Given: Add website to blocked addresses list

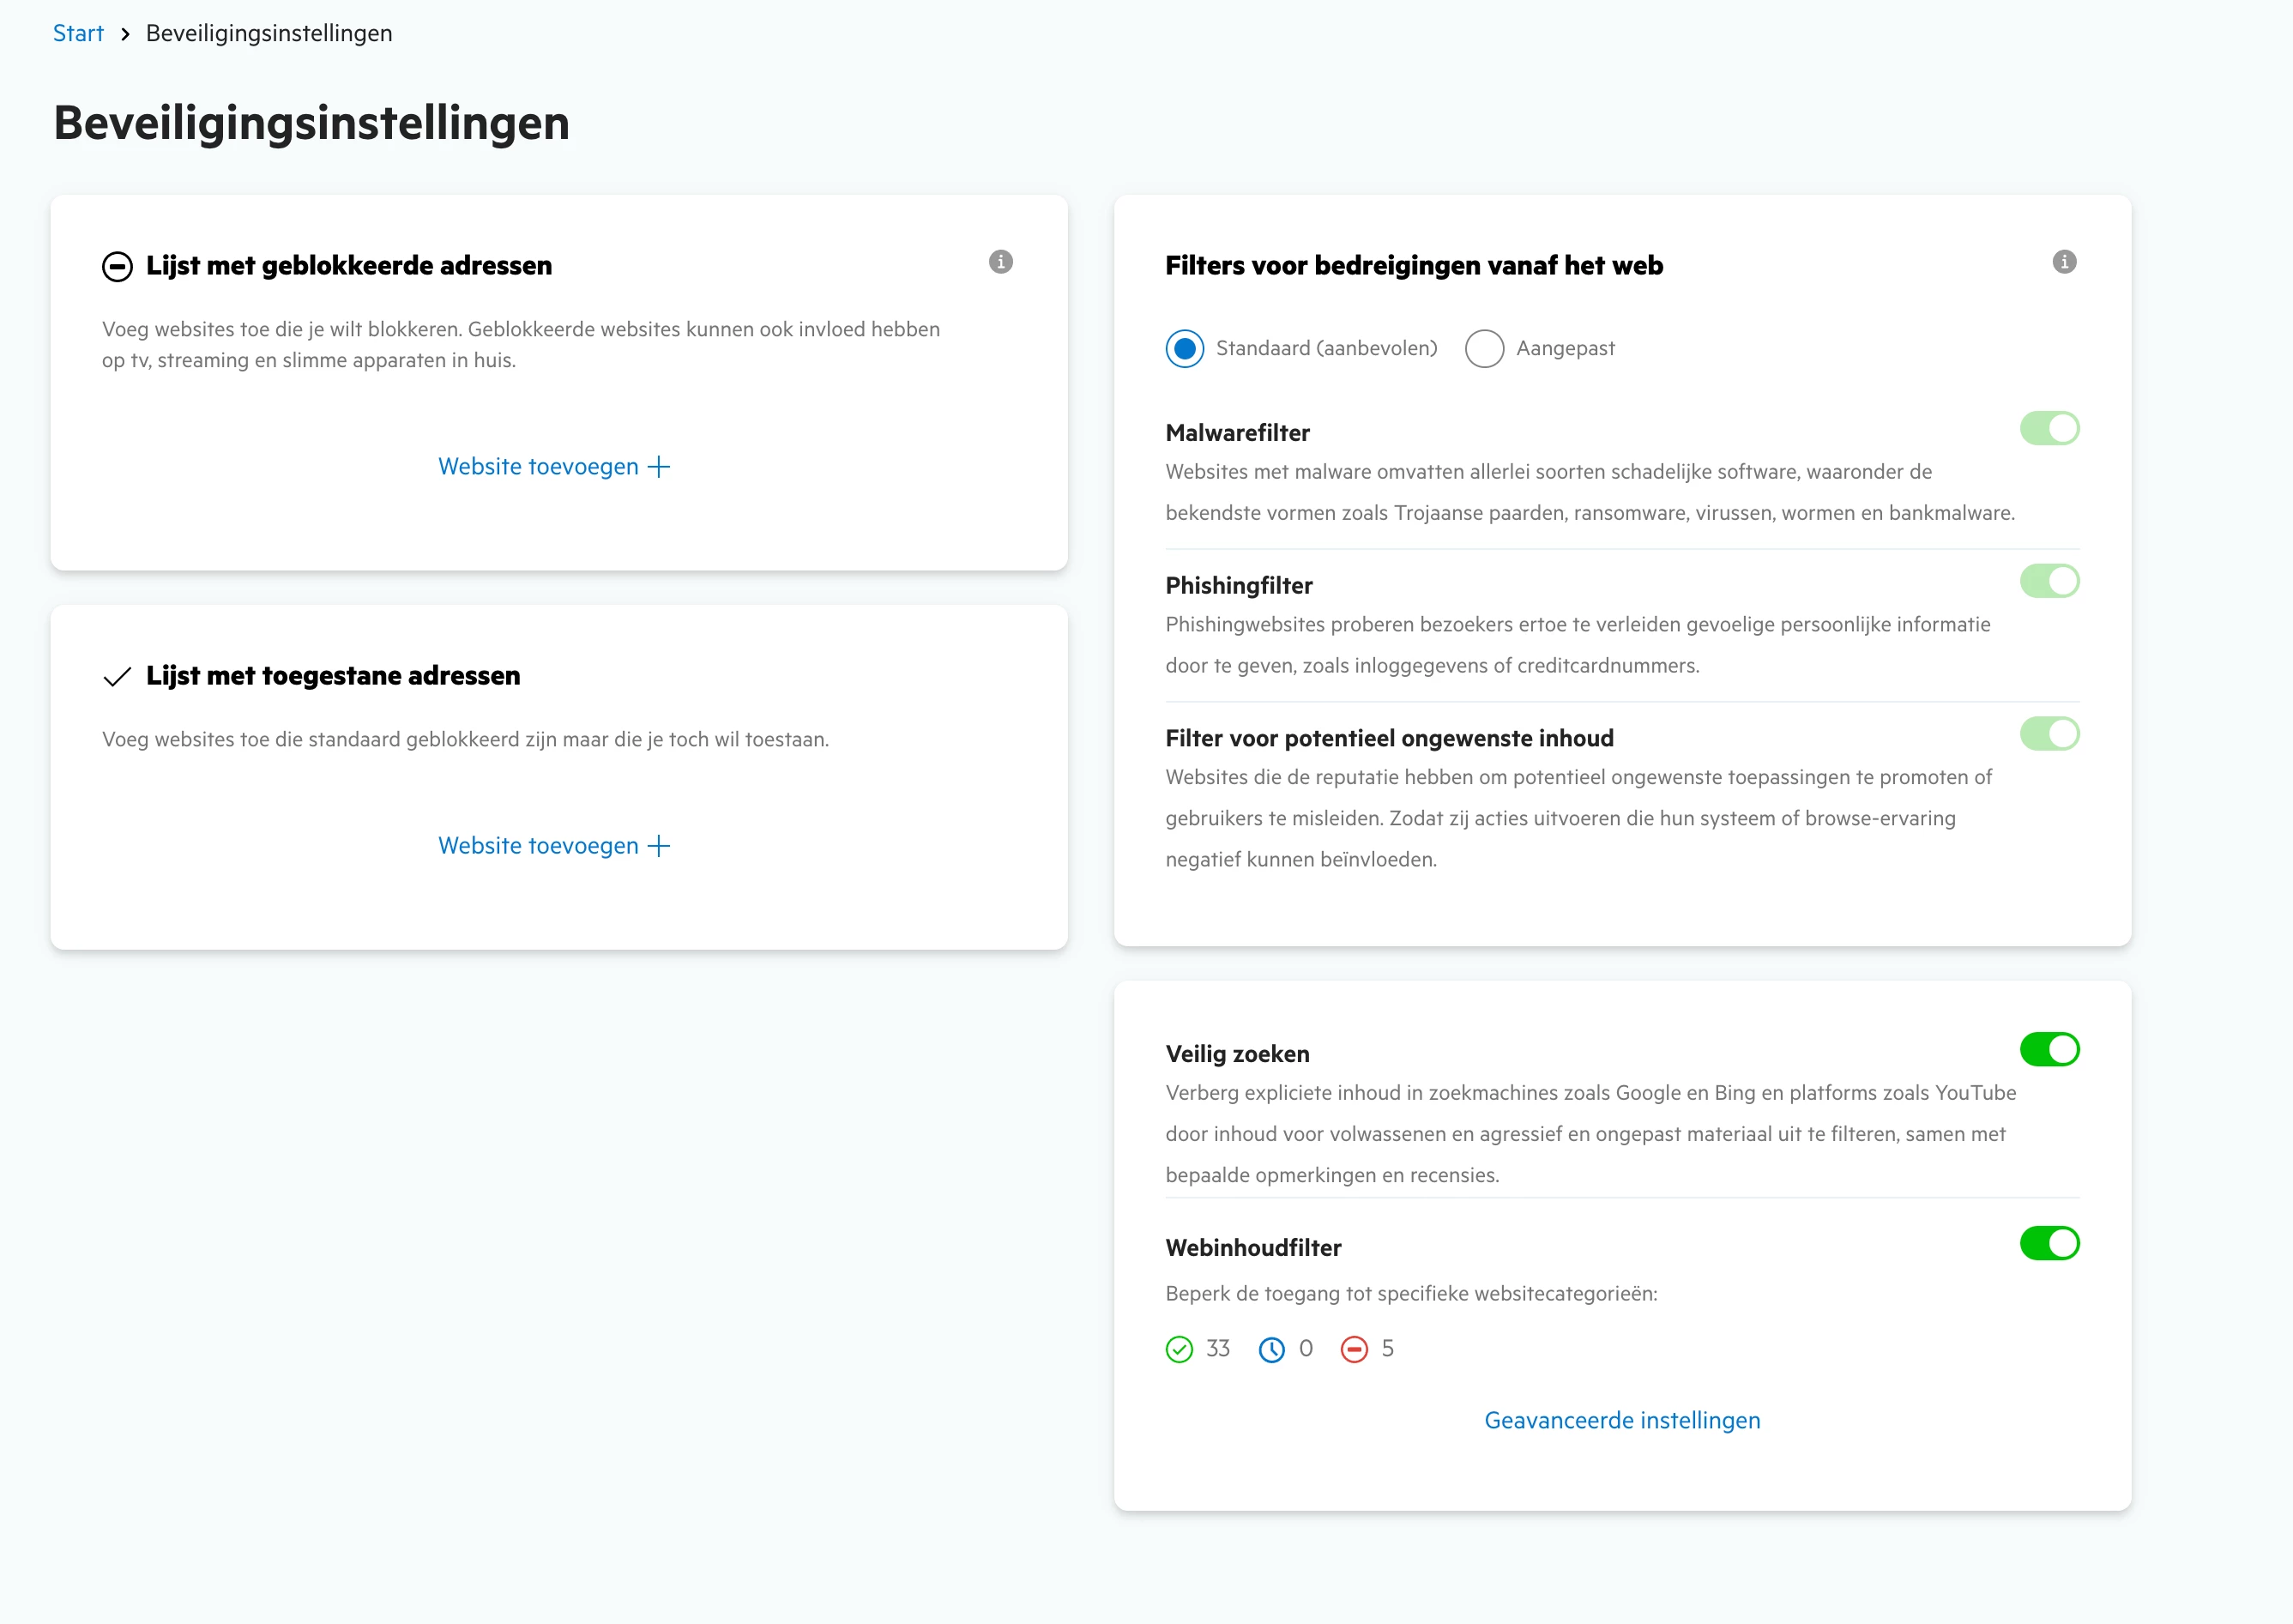Looking at the screenshot, I should (x=554, y=467).
